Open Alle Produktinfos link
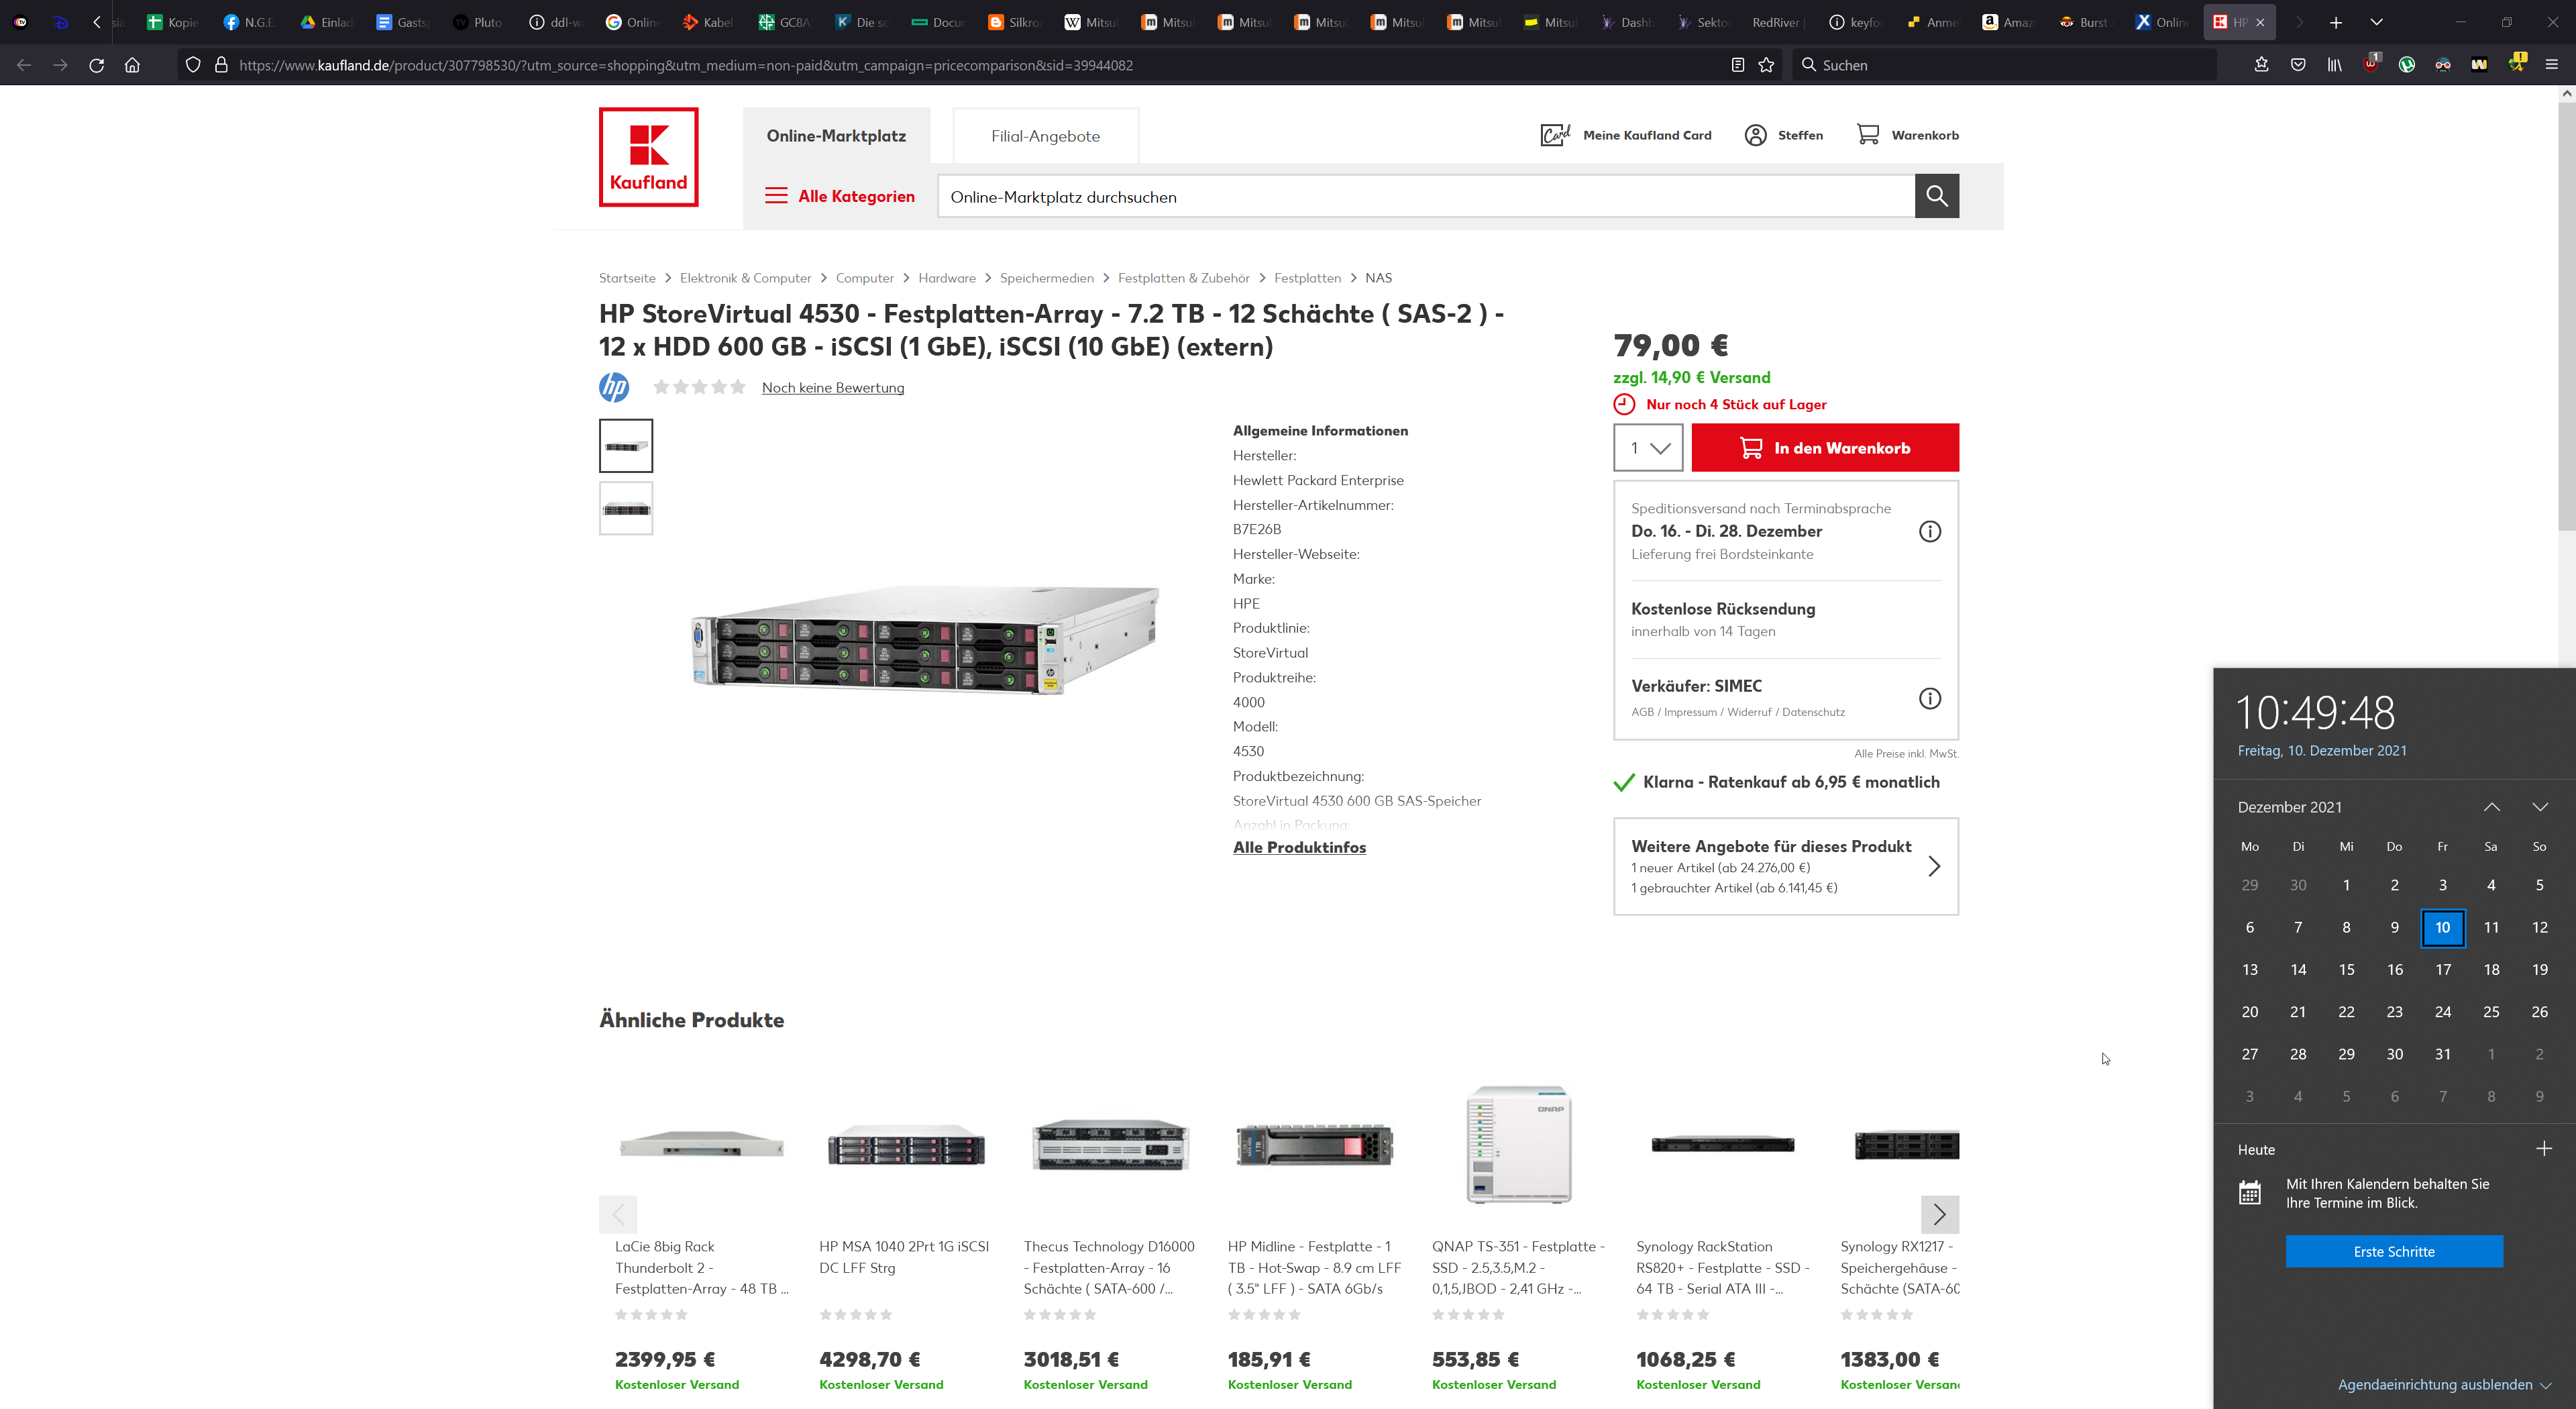Screen dimensions: 2576x1409 point(1299,847)
